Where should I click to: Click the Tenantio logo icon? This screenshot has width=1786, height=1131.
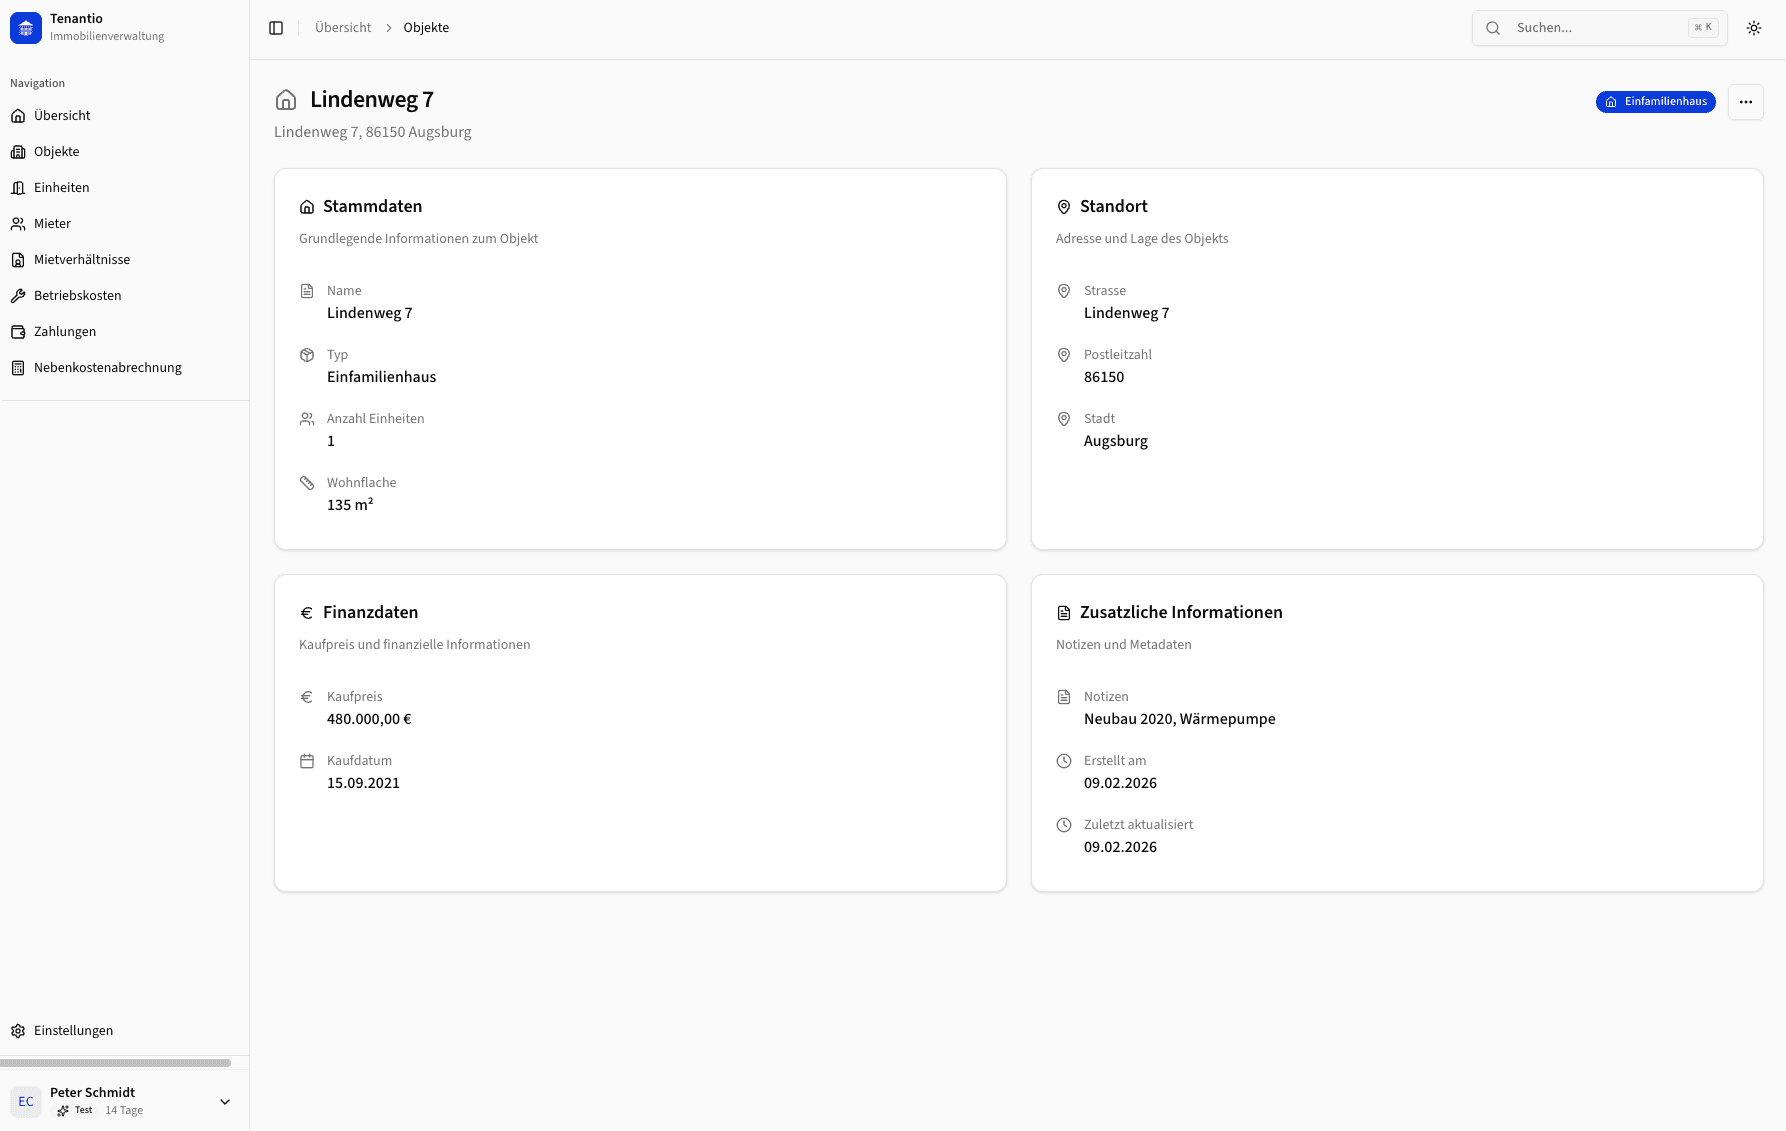(26, 28)
